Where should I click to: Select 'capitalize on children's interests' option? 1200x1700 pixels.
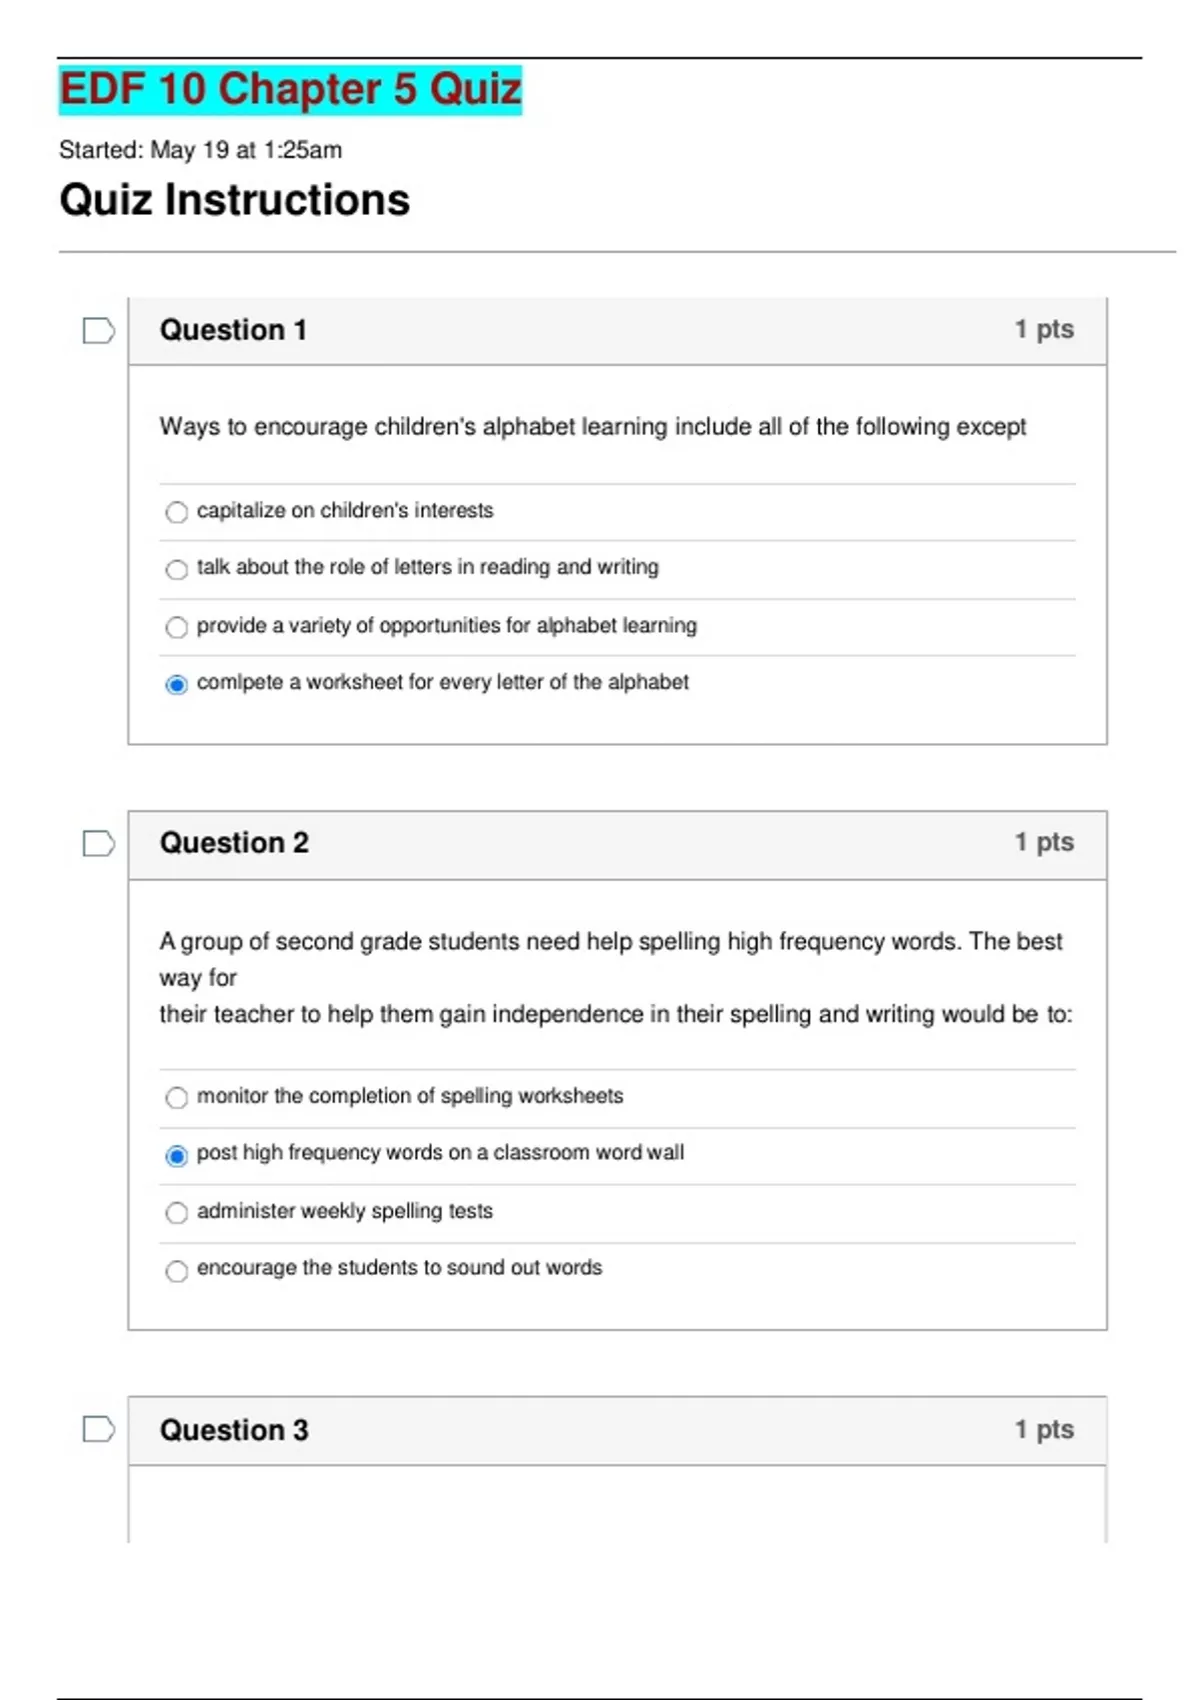coord(177,512)
